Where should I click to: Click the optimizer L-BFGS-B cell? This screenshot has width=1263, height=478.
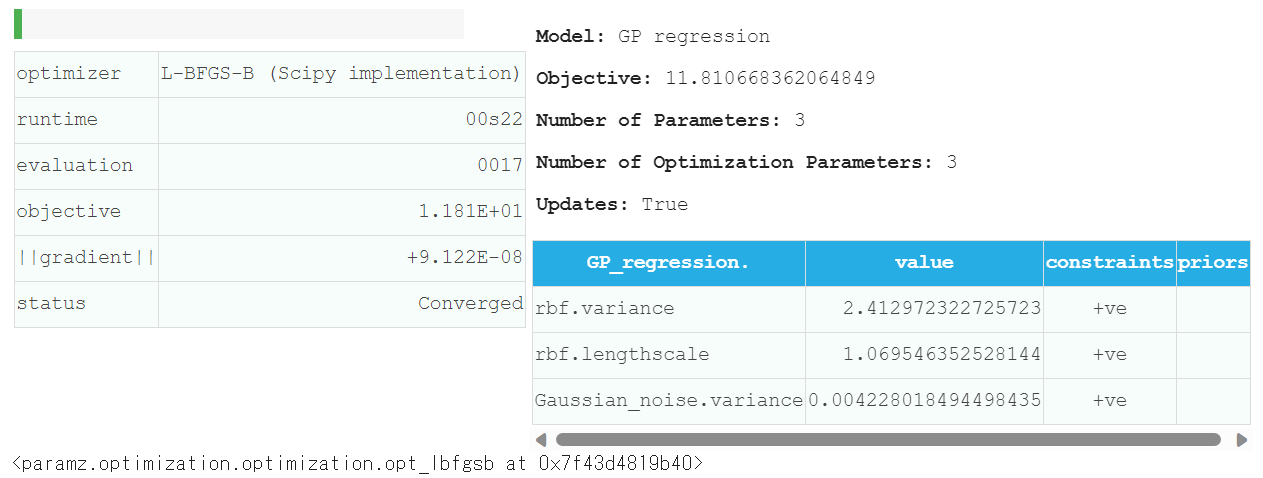[342, 74]
